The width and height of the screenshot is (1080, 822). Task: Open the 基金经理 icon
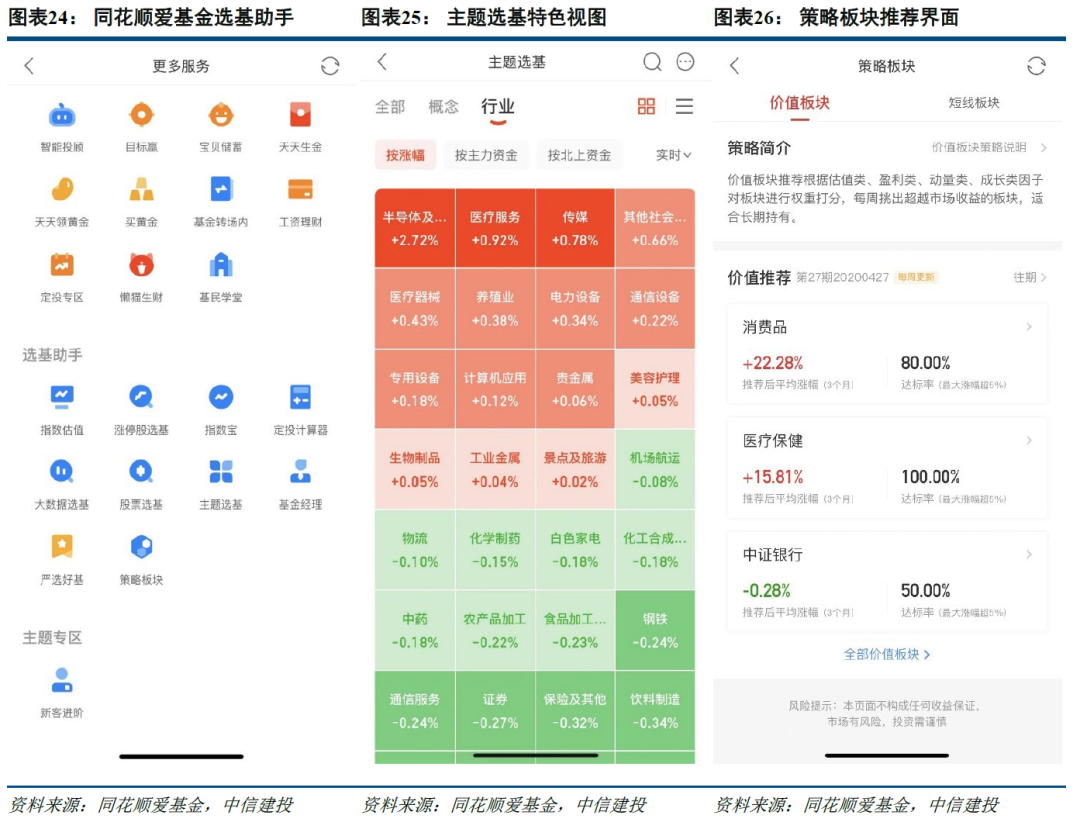tap(300, 471)
